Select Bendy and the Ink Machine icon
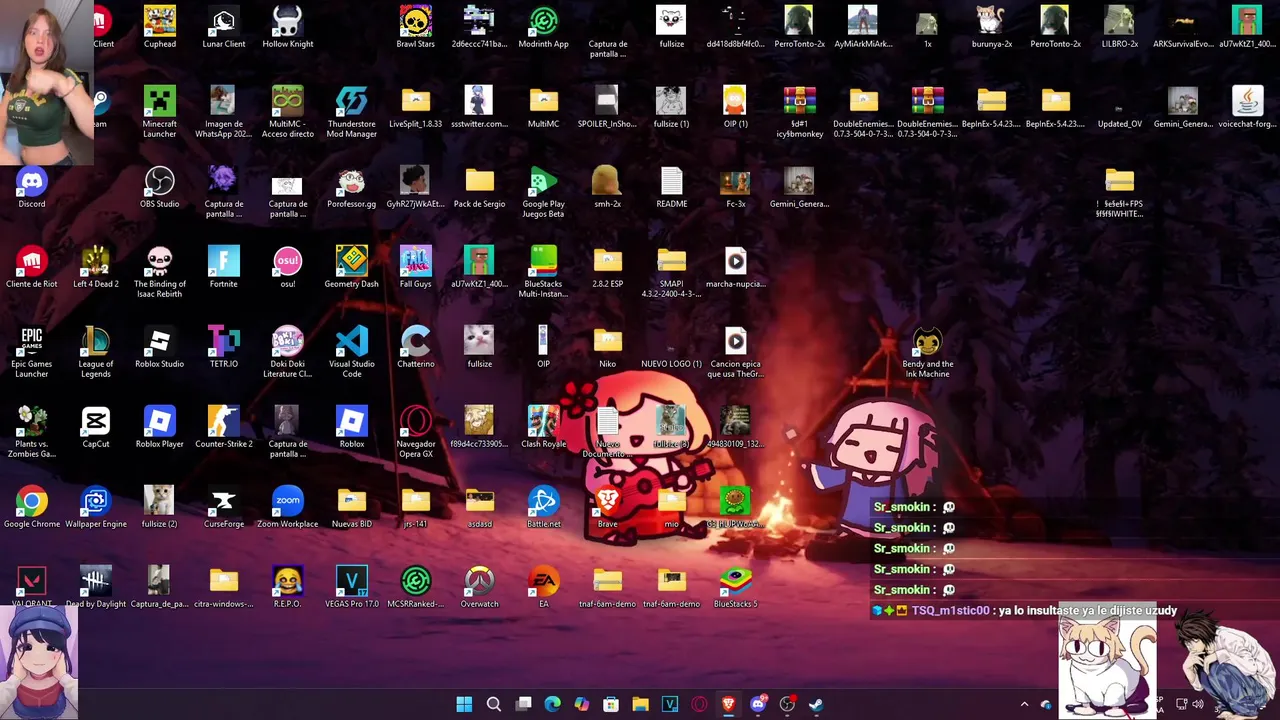The image size is (1280, 720). coord(928,352)
